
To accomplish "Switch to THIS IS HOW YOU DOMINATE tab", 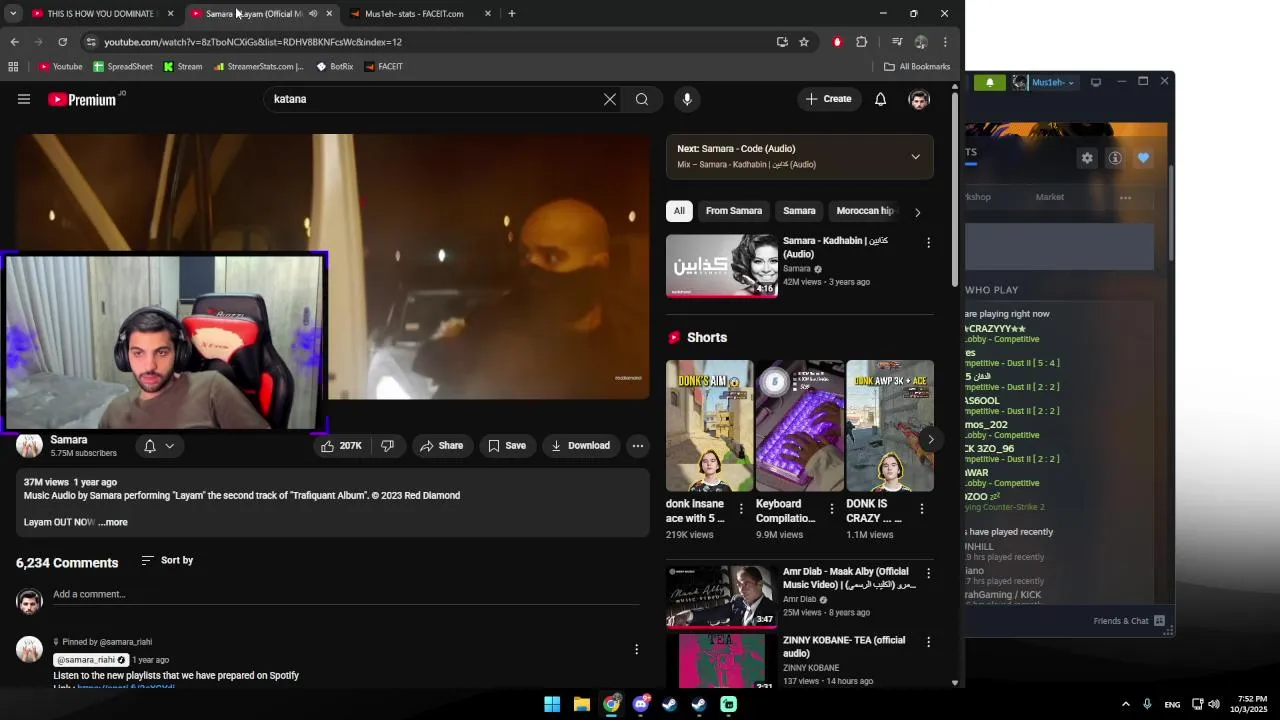I will coord(101,14).
